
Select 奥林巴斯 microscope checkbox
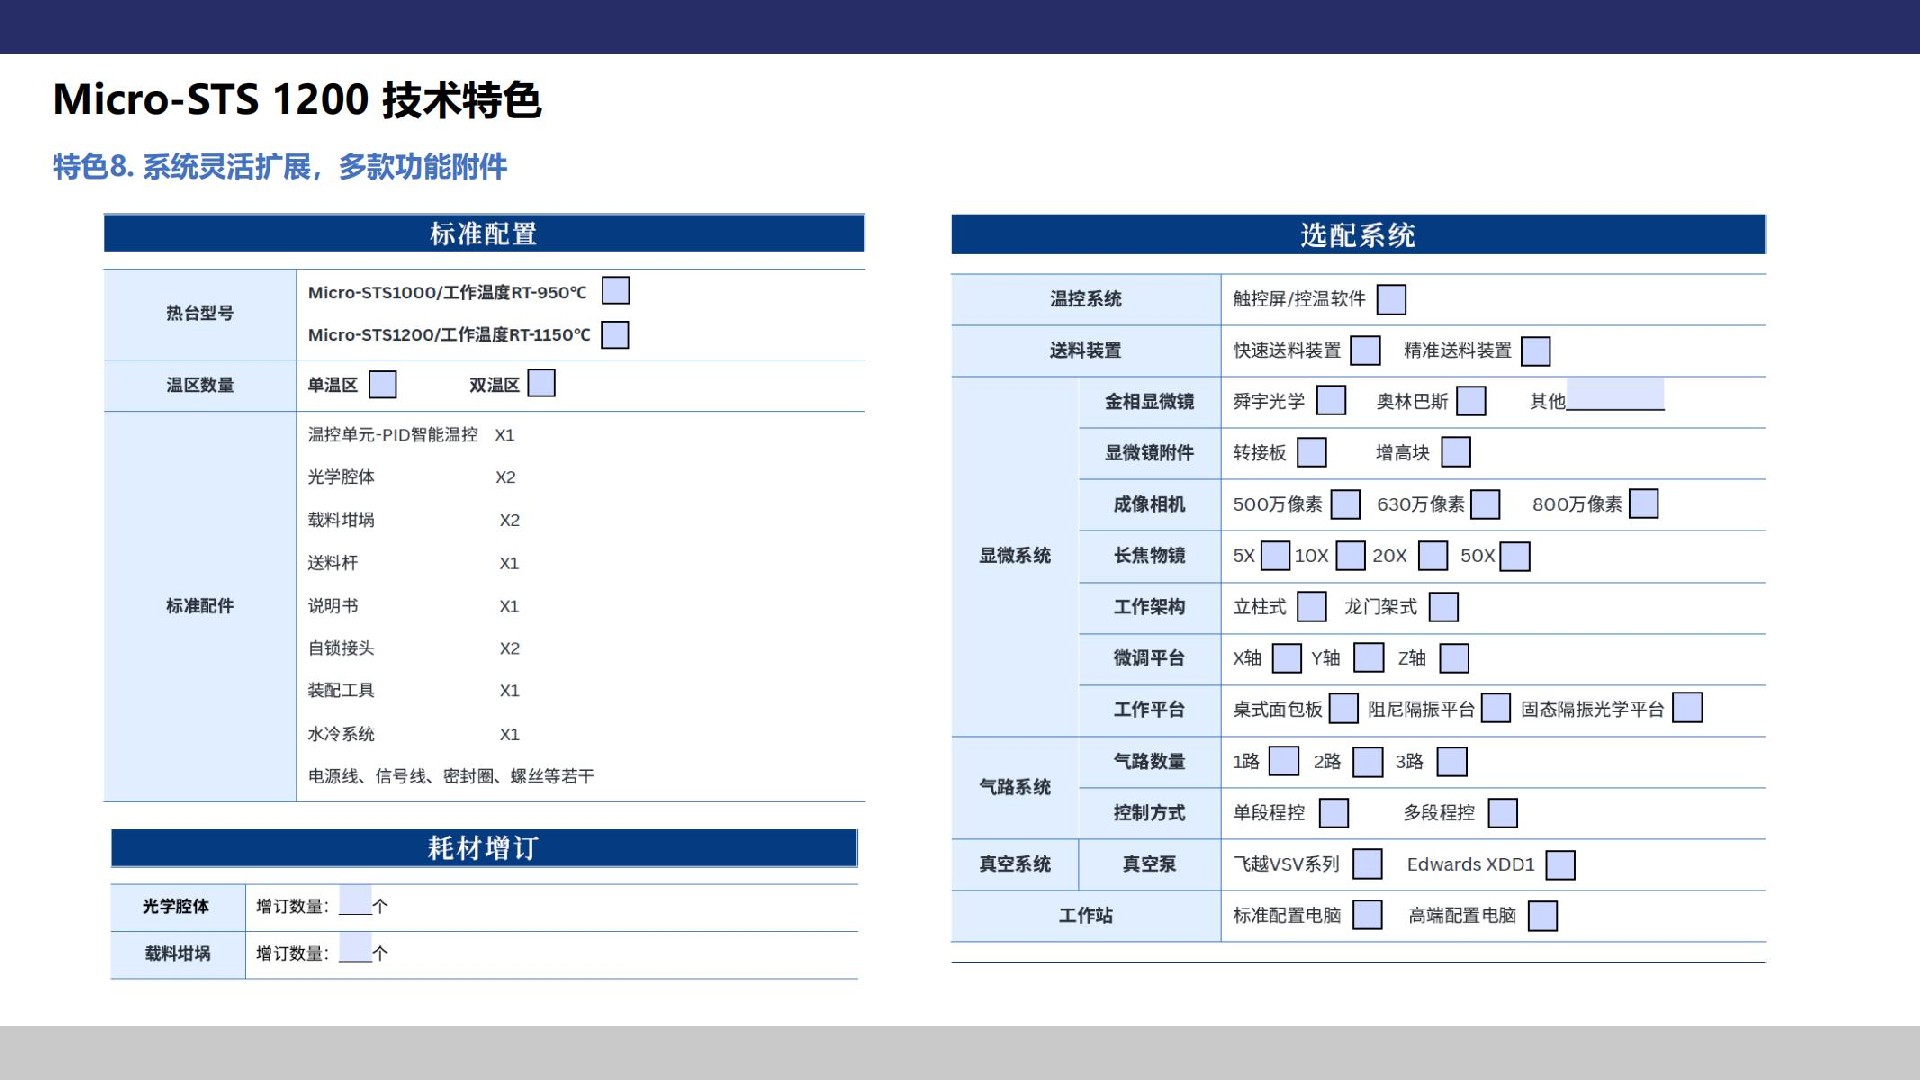(x=1471, y=401)
